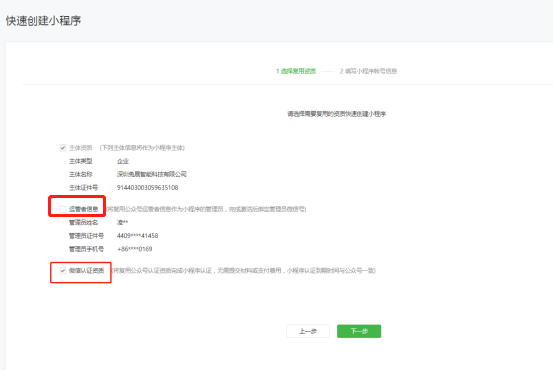Click the 深圳 company name text
The height and width of the screenshot is (371, 553).
point(152,174)
